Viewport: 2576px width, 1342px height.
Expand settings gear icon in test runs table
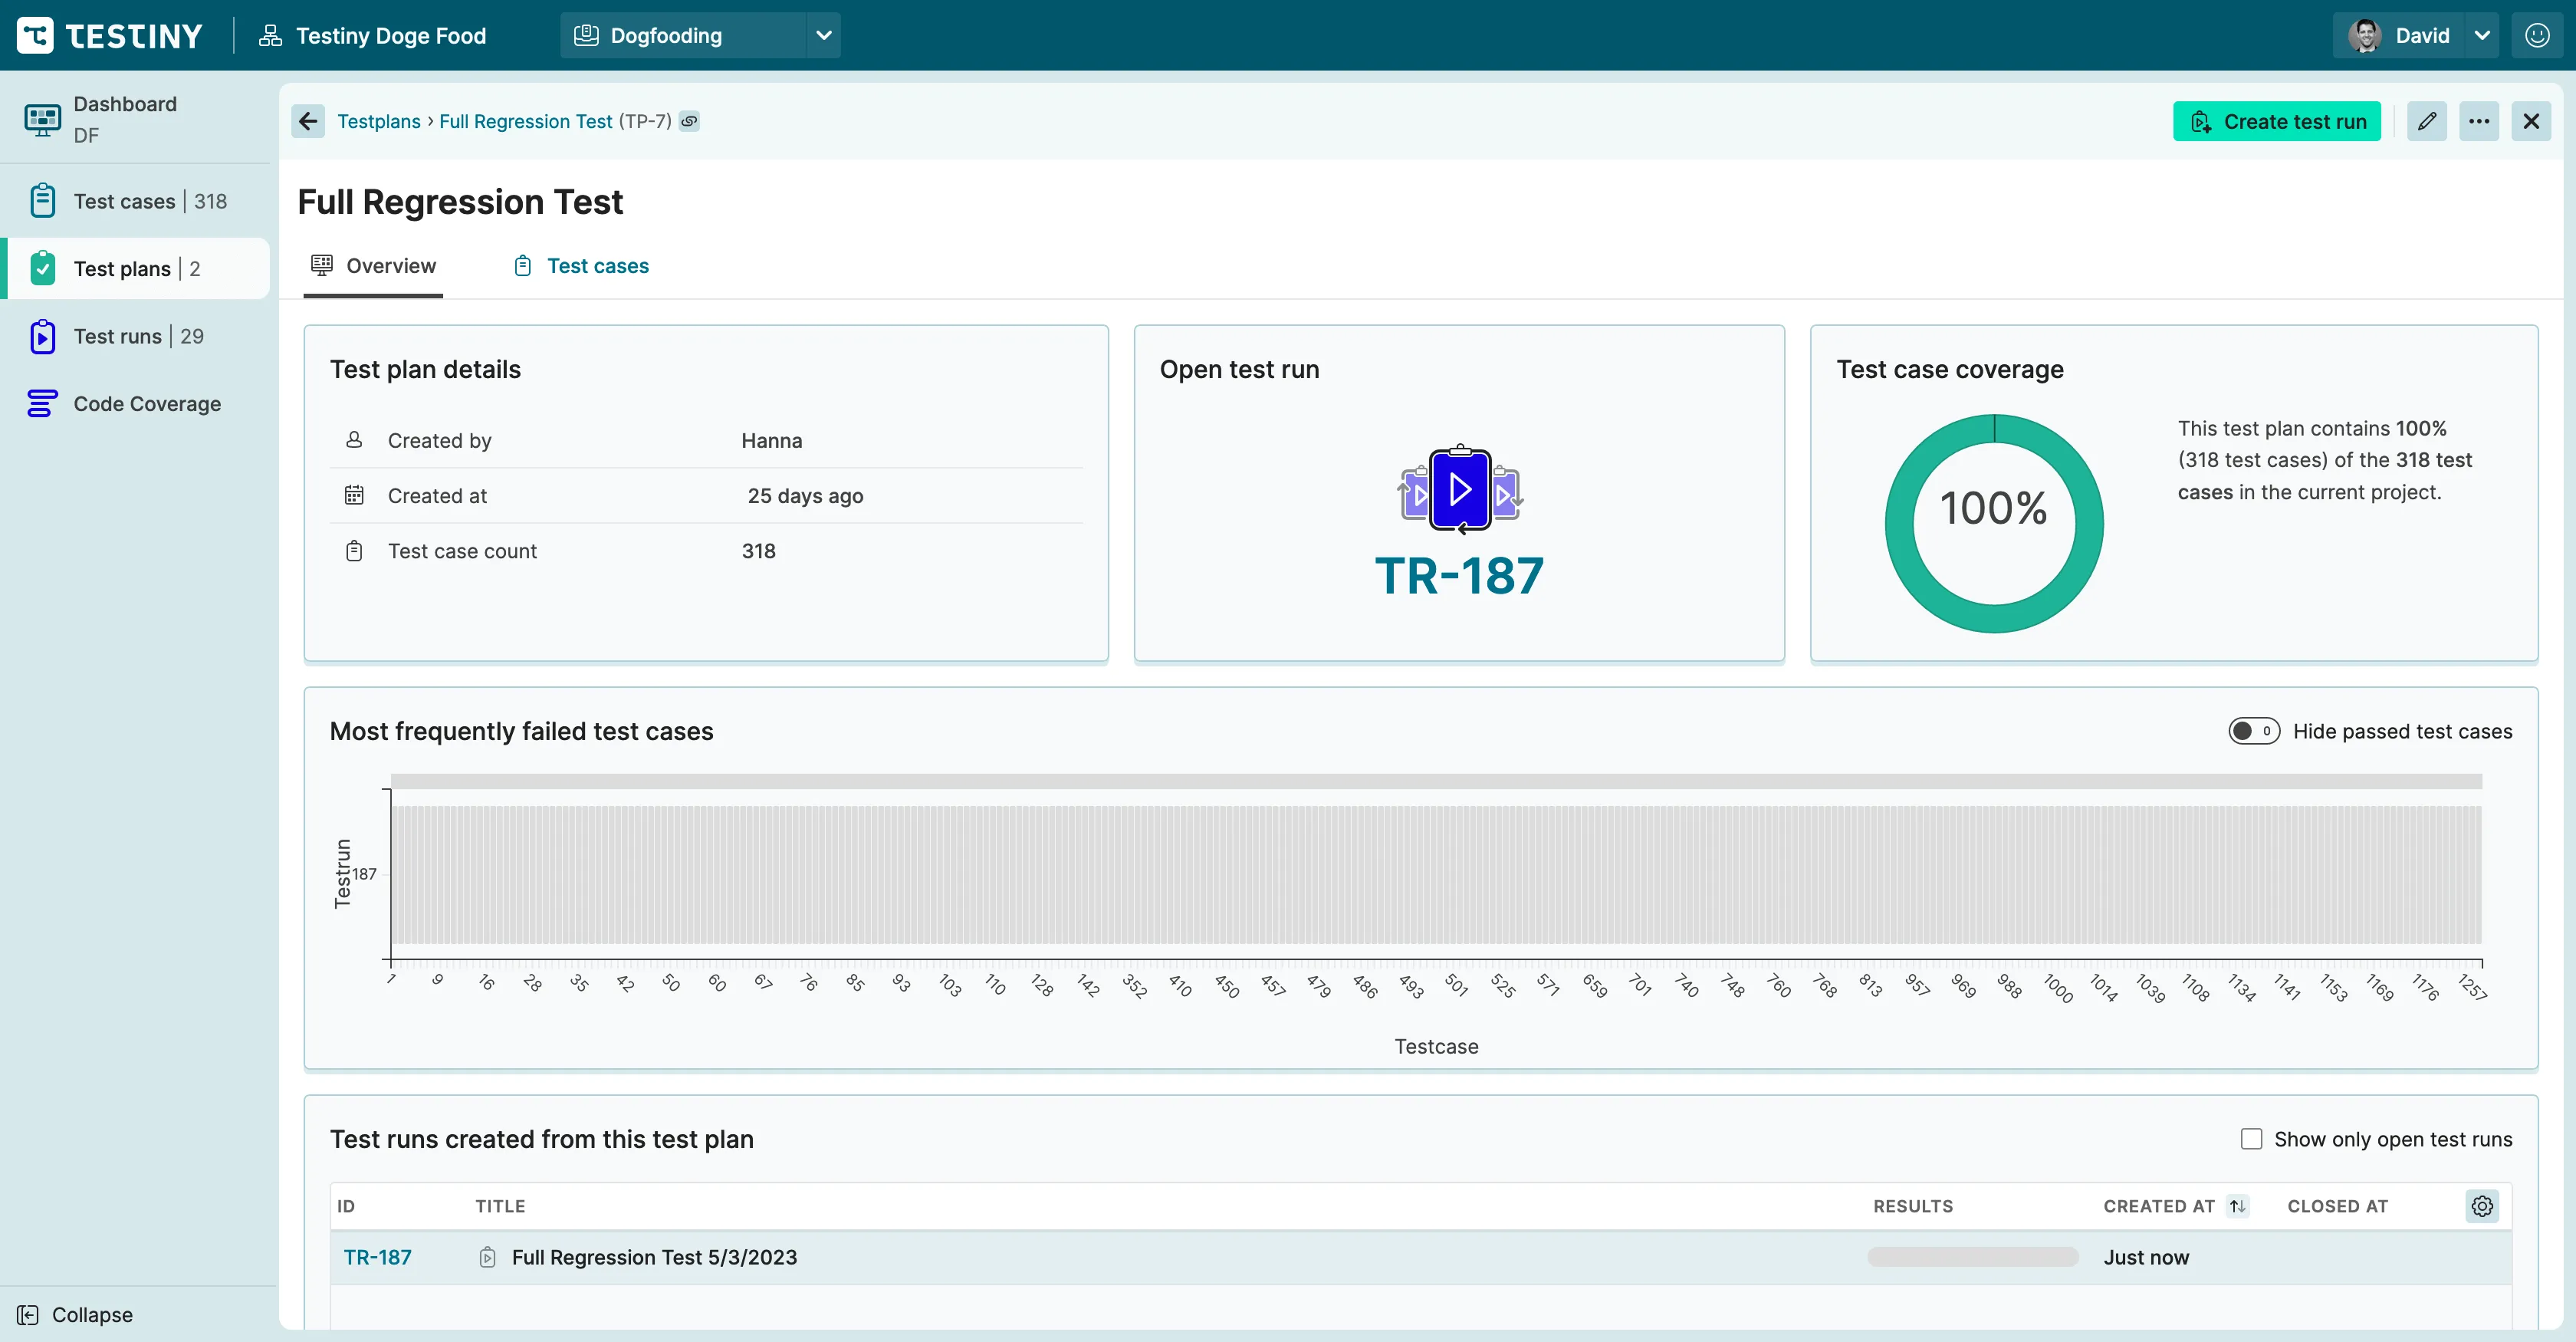click(2482, 1205)
